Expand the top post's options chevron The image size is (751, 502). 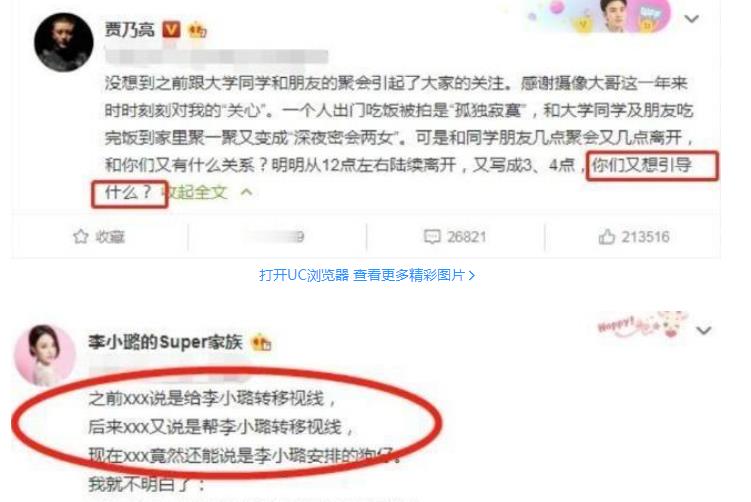click(691, 19)
